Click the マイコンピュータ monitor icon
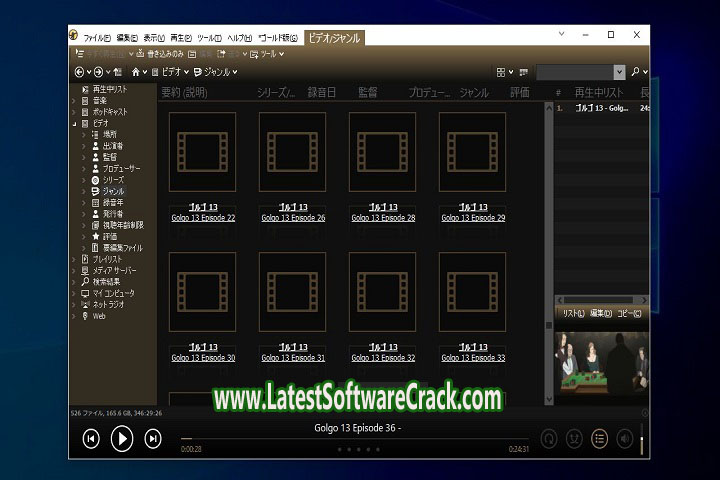This screenshot has width=720, height=480. click(x=85, y=294)
